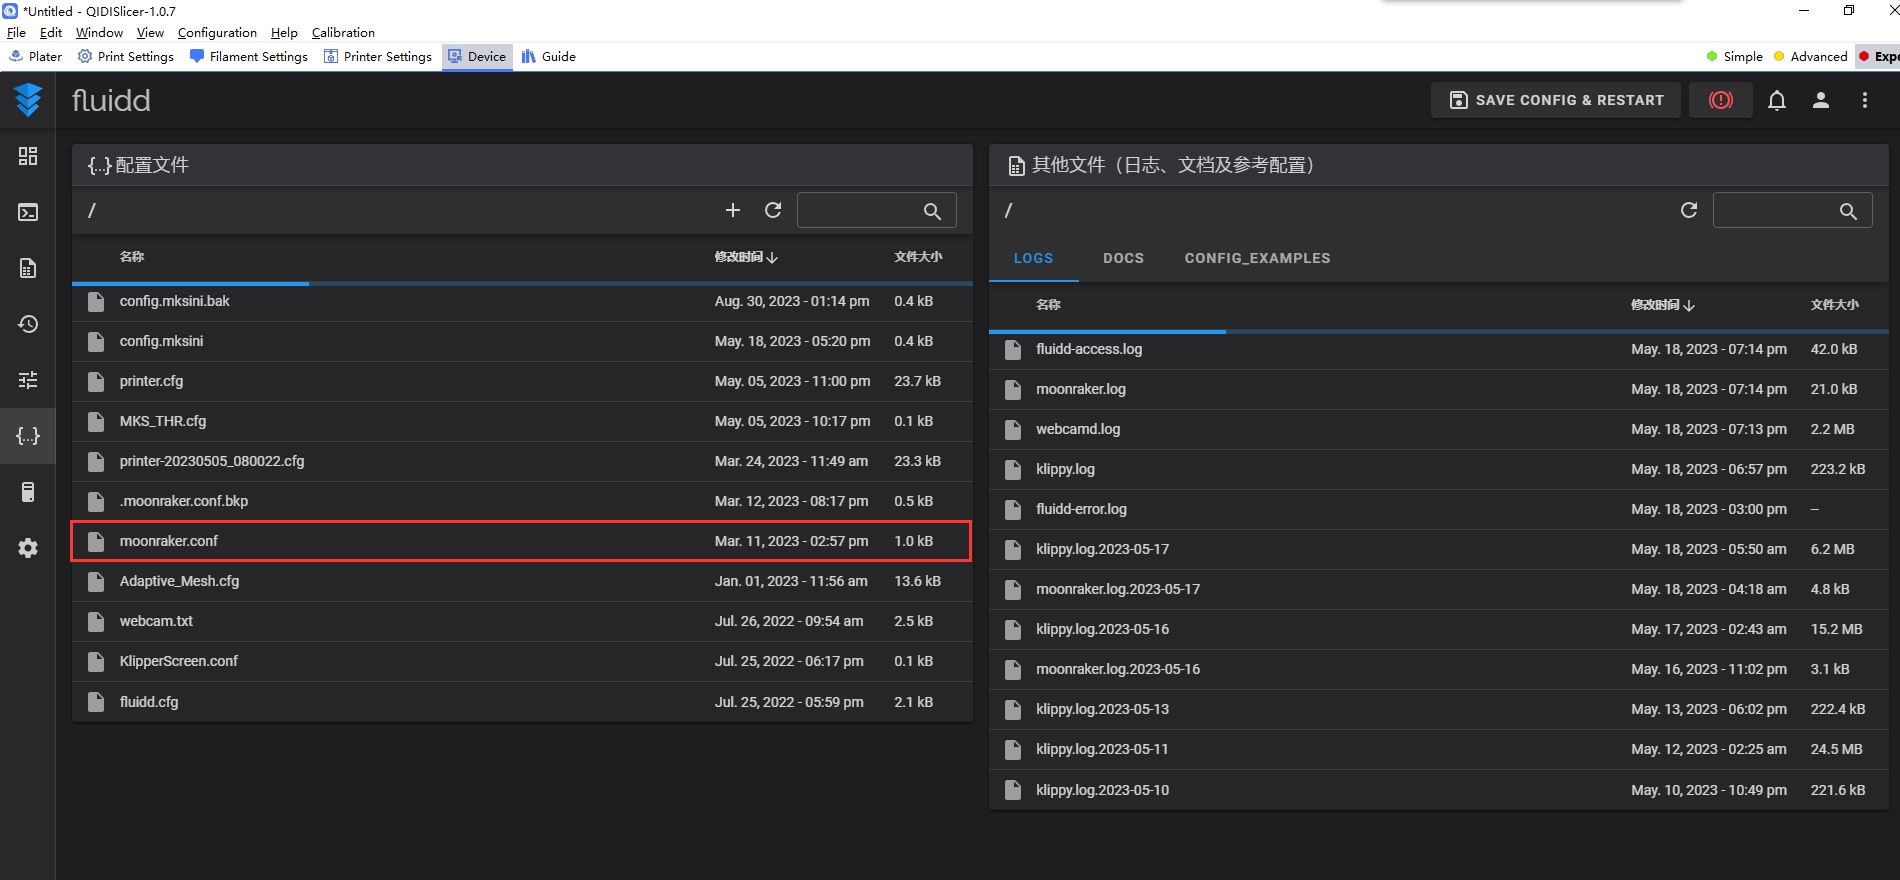
Task: Open the settings gear icon in sidebar
Action: (x=28, y=548)
